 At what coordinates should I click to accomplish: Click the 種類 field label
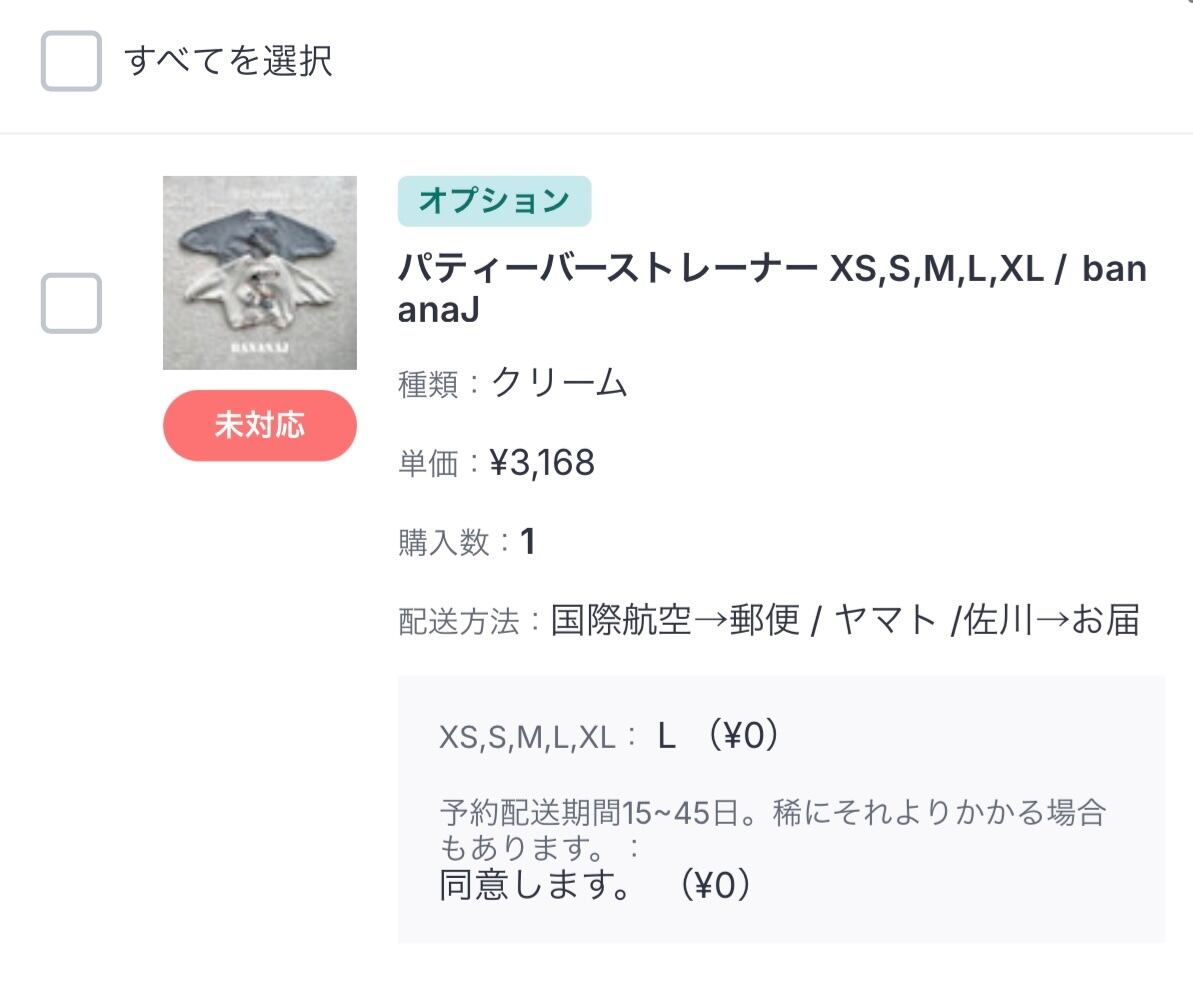pos(429,384)
